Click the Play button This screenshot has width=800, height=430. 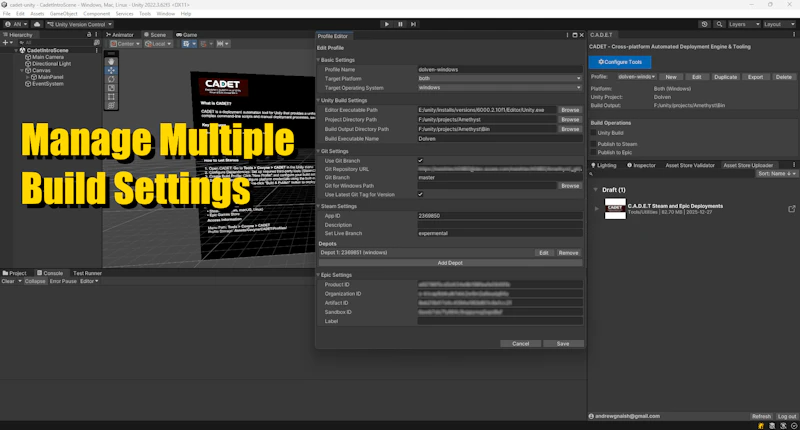pyautogui.click(x=387, y=24)
